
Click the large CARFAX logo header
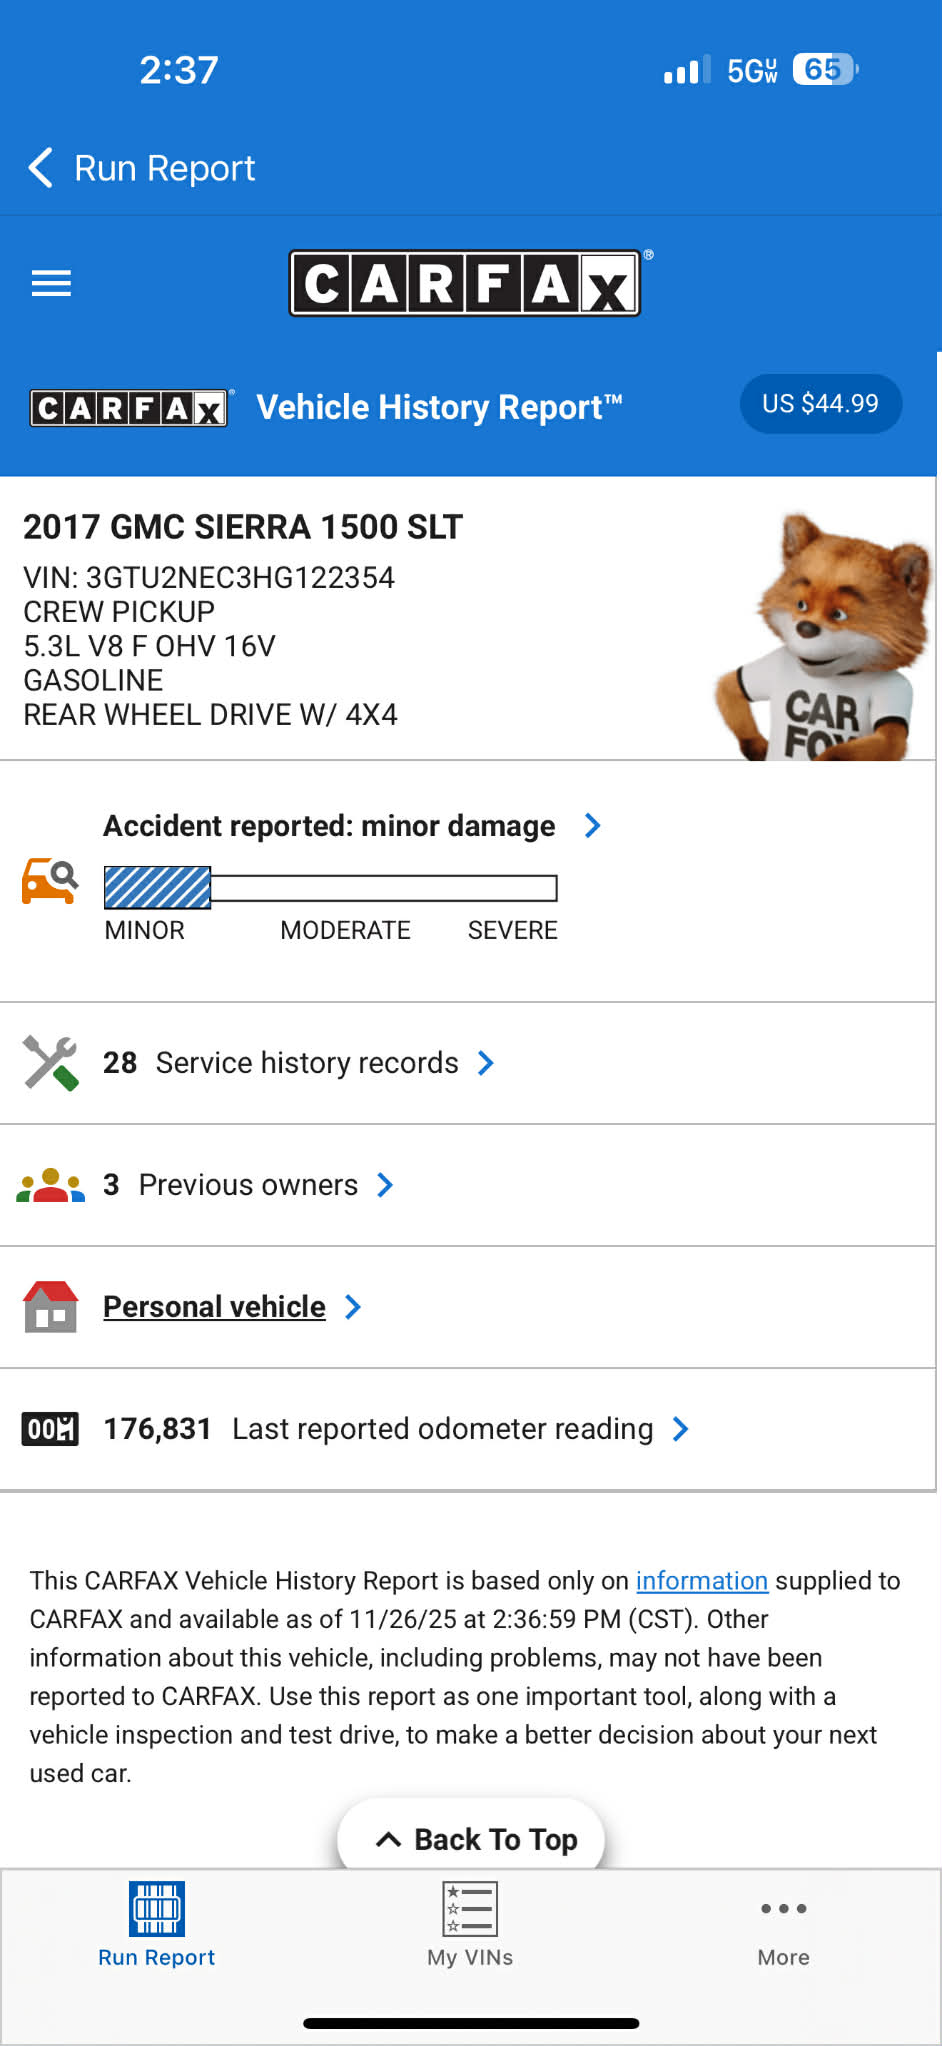(x=466, y=283)
